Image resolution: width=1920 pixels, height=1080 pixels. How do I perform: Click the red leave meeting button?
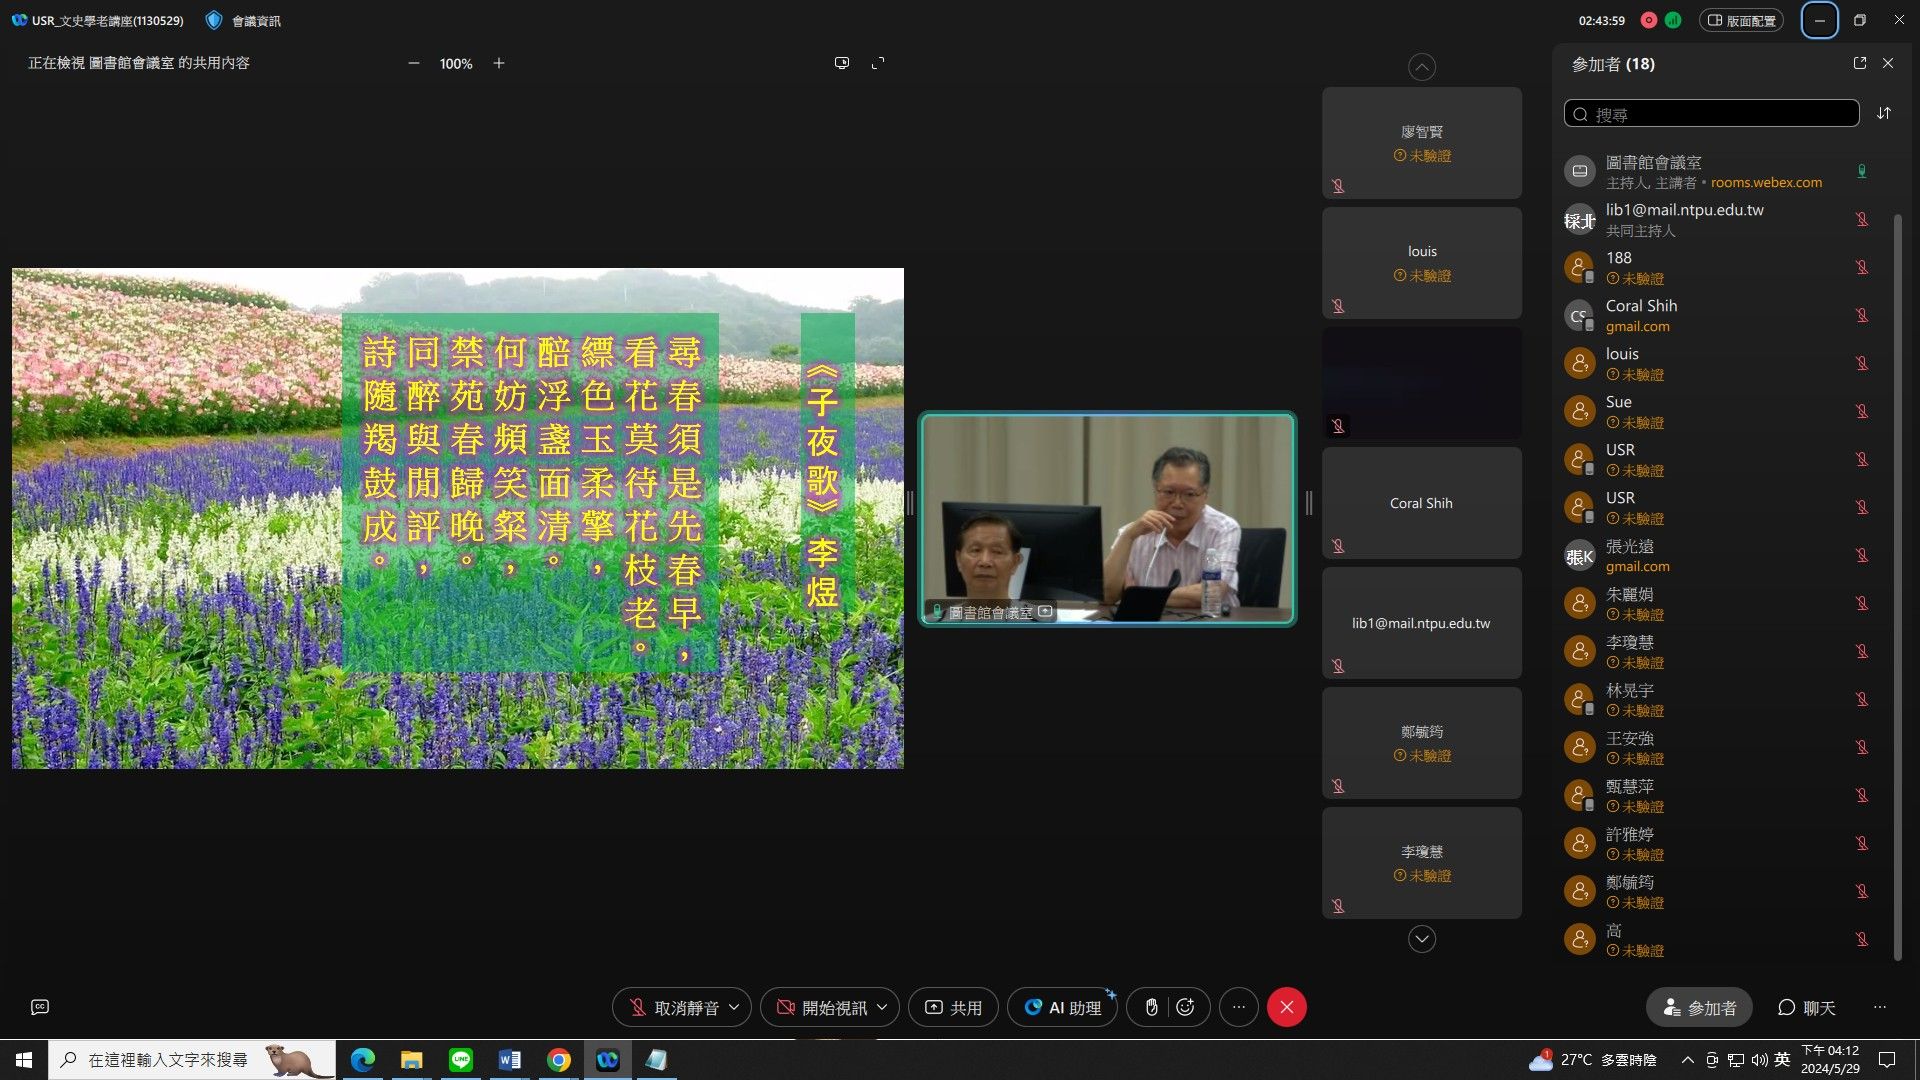(1286, 1007)
